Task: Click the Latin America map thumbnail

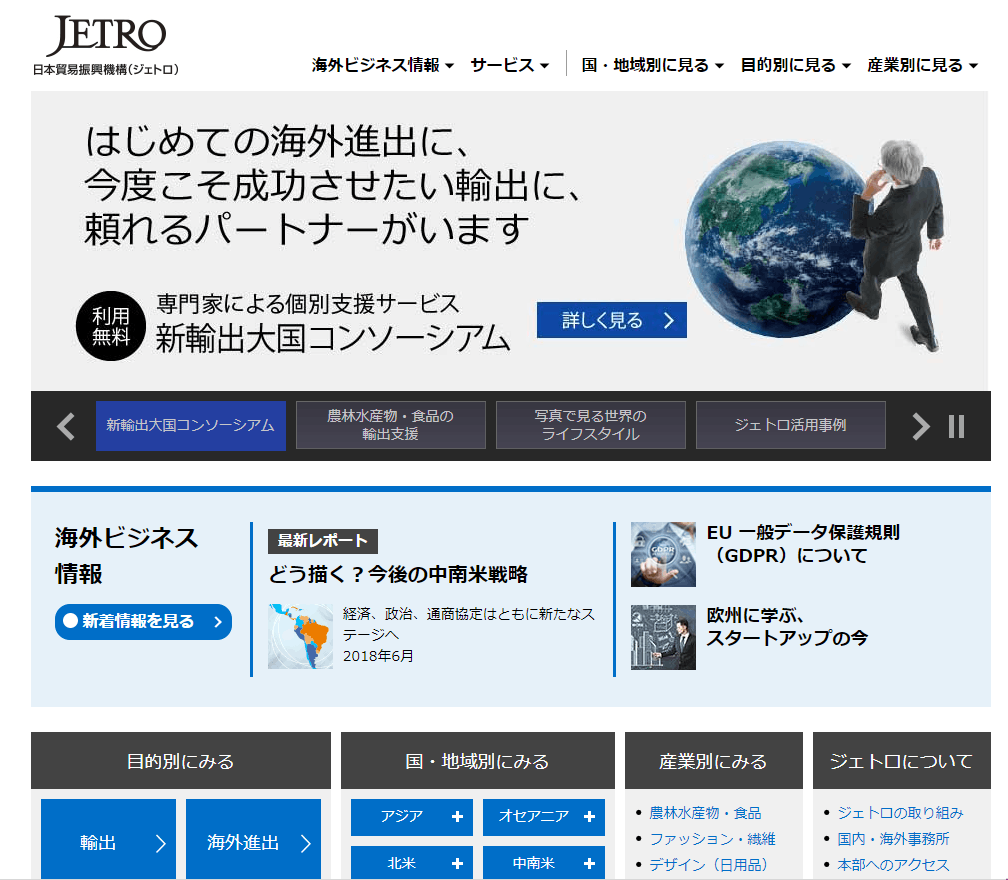Action: pyautogui.click(x=300, y=636)
